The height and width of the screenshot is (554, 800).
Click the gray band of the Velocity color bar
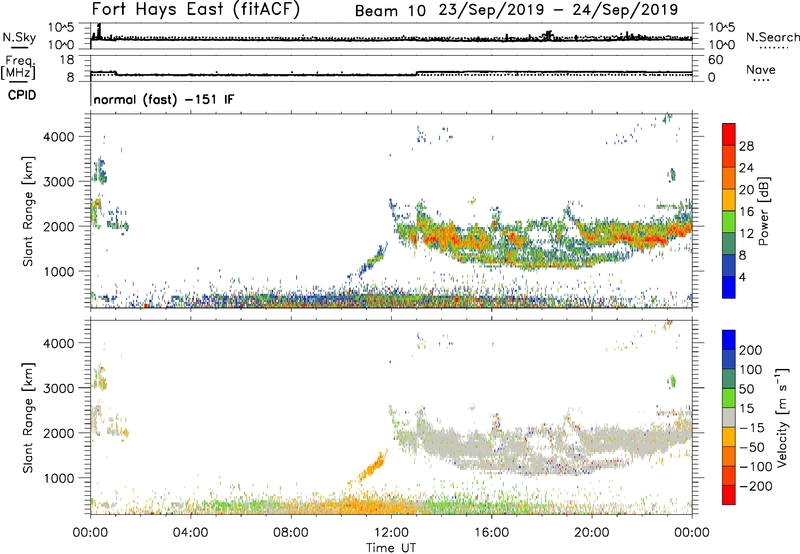729,417
